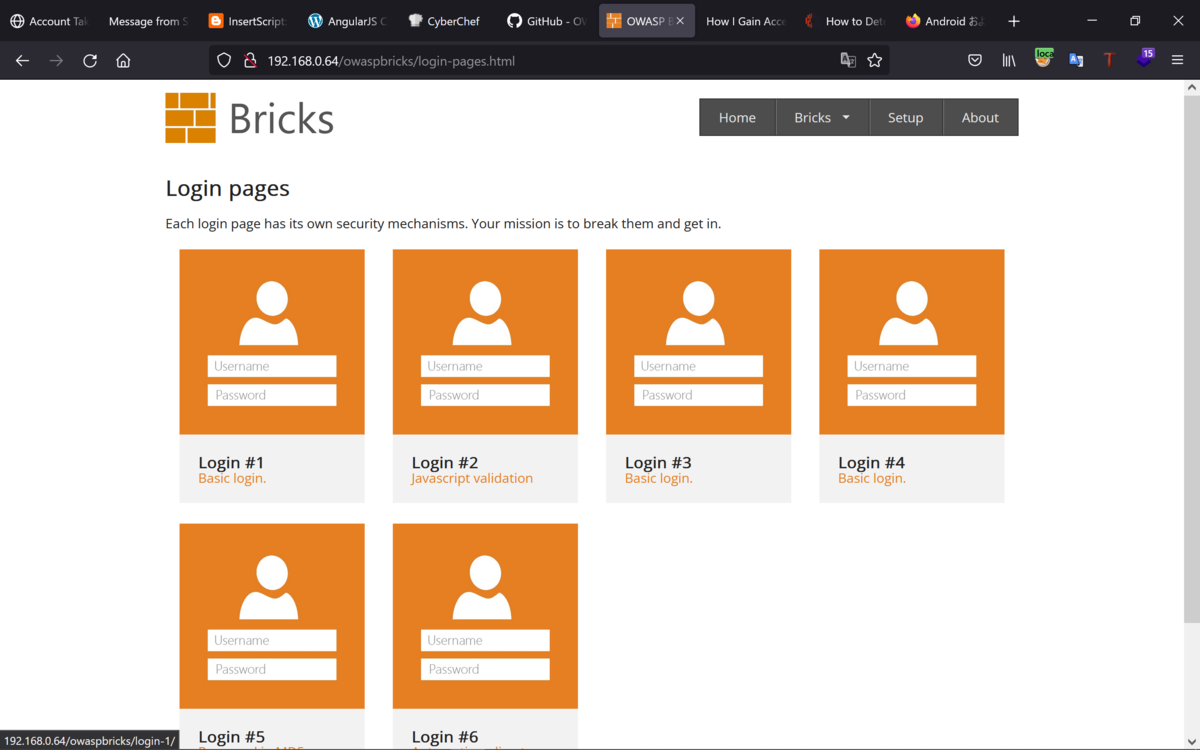Open the Login #5 title link
The height and width of the screenshot is (750, 1200).
pyautogui.click(x=231, y=737)
